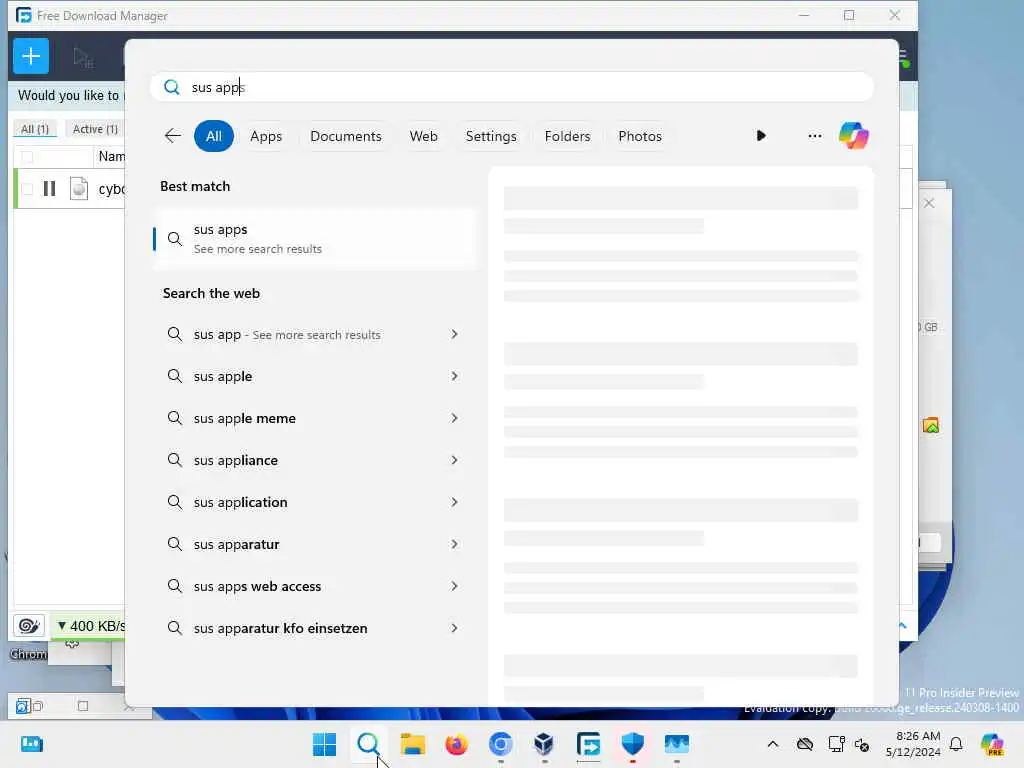Open the Widgets icon on taskbar
The height and width of the screenshot is (768, 1024).
coord(31,744)
